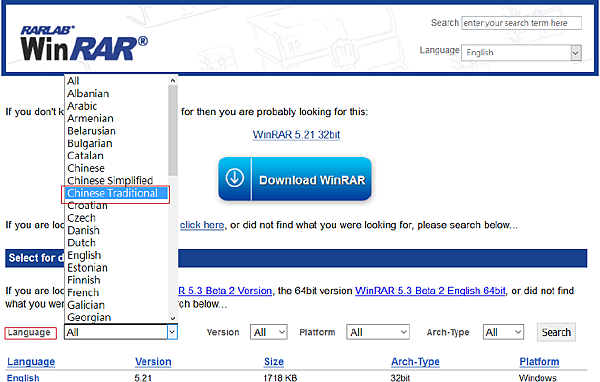The width and height of the screenshot is (600, 382).
Task: Sort table by Version column header
Action: pyautogui.click(x=153, y=362)
